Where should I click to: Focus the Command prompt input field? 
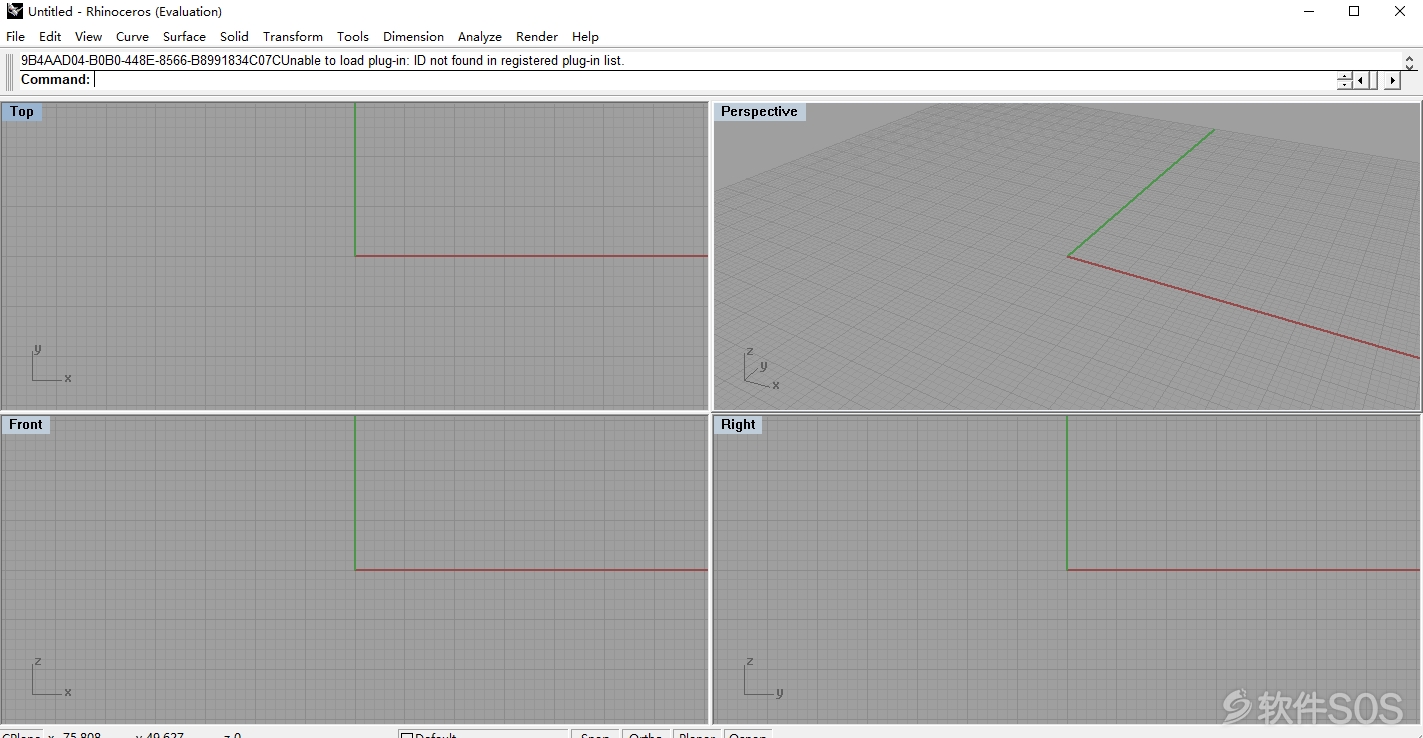[713, 79]
